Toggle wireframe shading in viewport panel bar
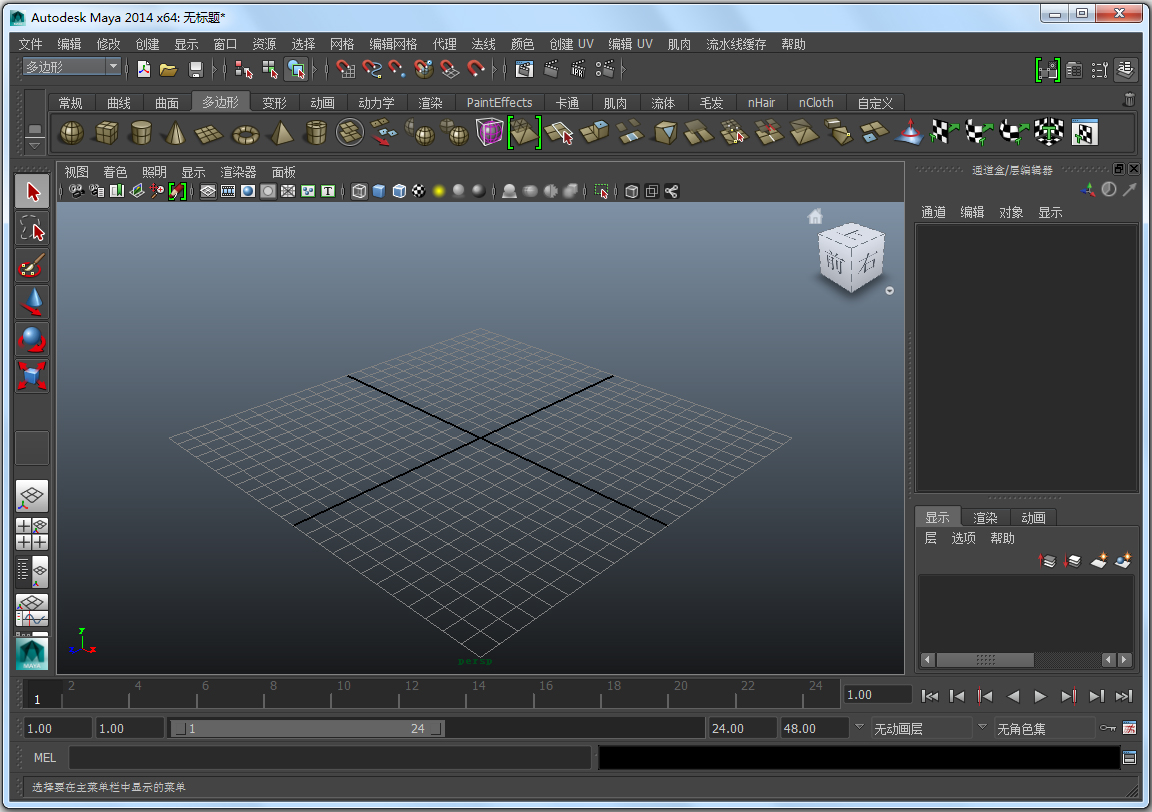 click(x=358, y=190)
